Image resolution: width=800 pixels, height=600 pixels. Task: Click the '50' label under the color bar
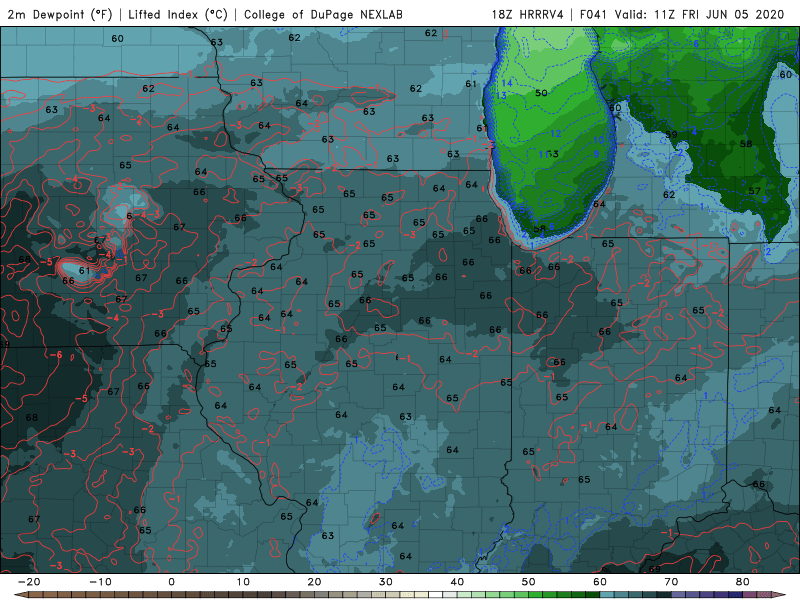tap(529, 582)
